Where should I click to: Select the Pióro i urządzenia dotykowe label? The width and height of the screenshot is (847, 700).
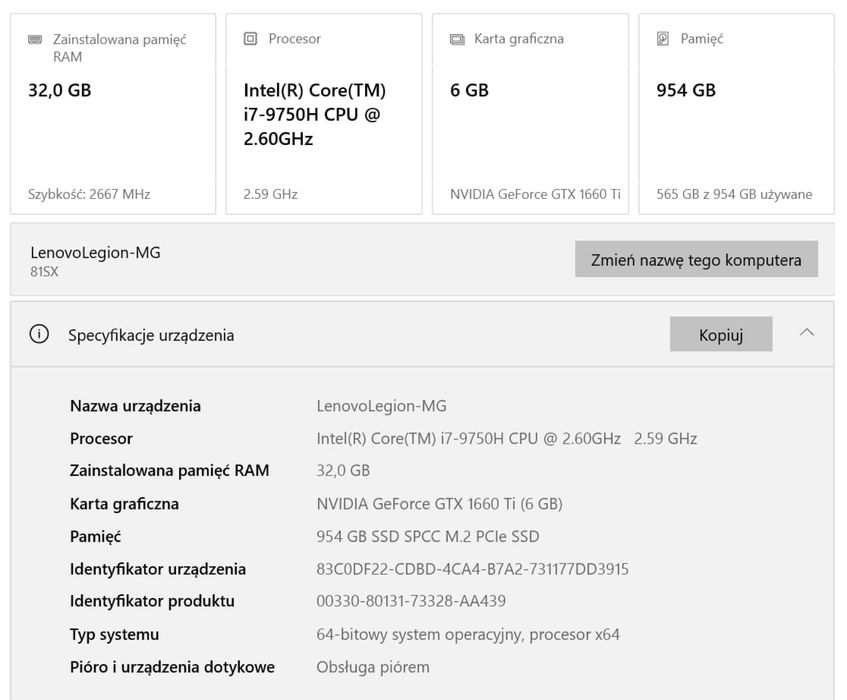click(x=172, y=667)
